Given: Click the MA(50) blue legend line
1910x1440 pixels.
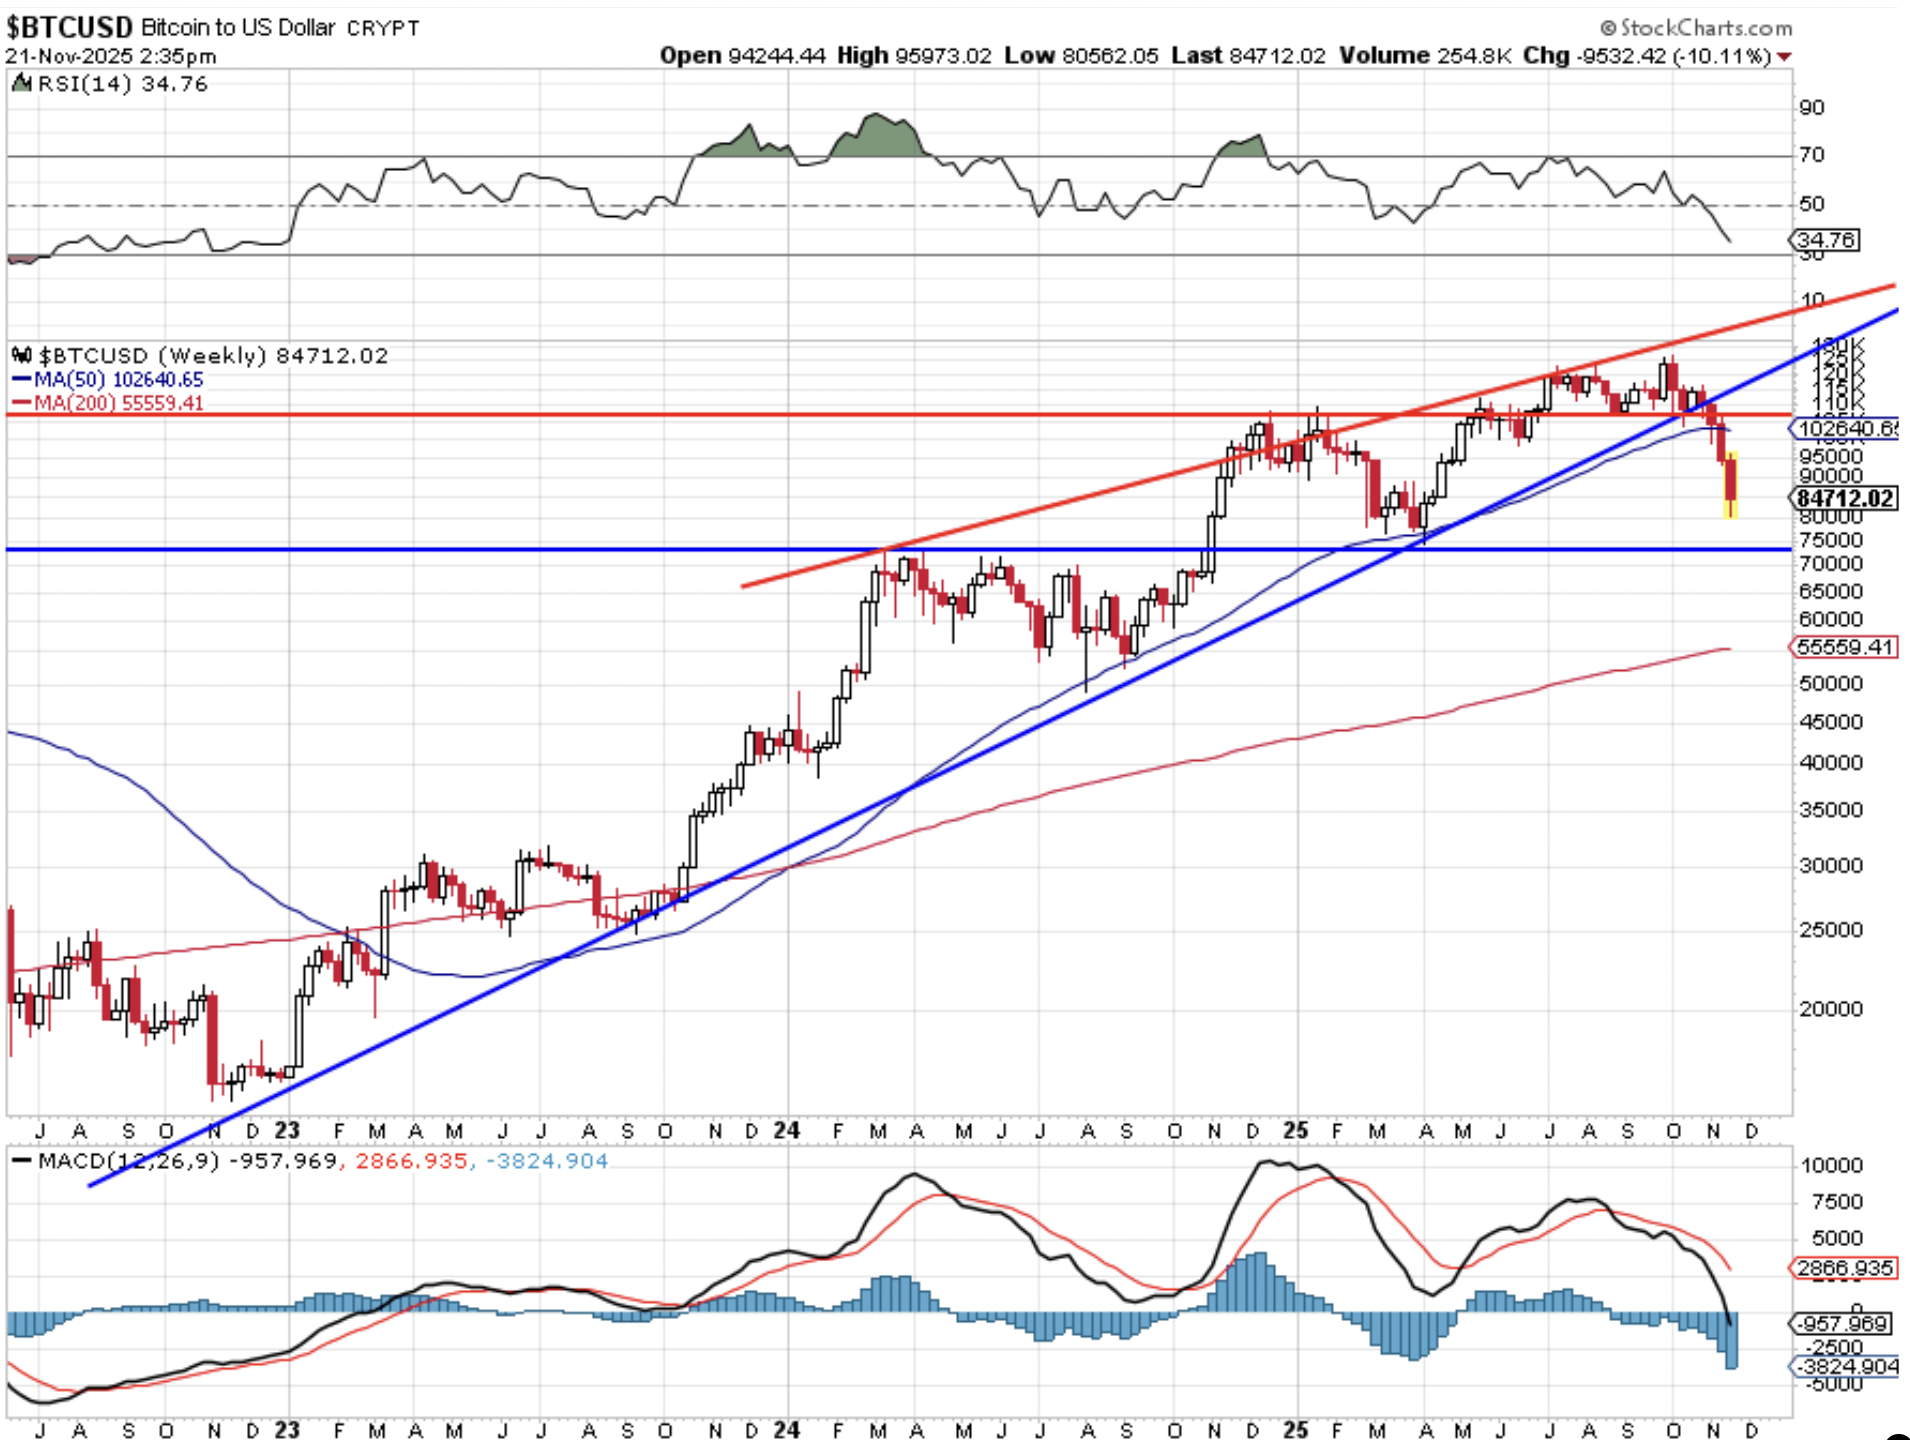Looking at the screenshot, I should (x=21, y=380).
